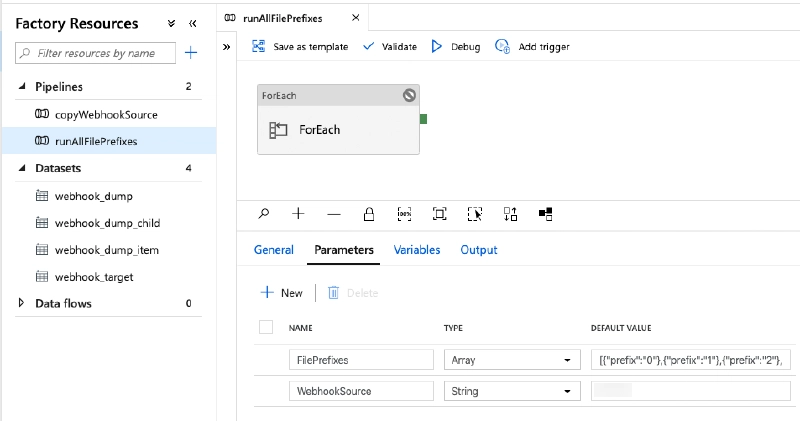Click the Save as template icon
Viewport: 800px width, 421px height.
point(259,46)
